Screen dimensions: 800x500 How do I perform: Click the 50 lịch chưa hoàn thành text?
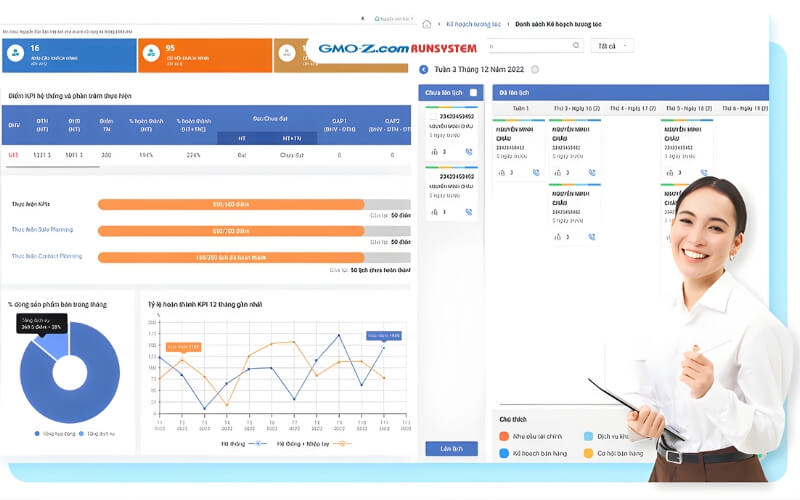(381, 270)
